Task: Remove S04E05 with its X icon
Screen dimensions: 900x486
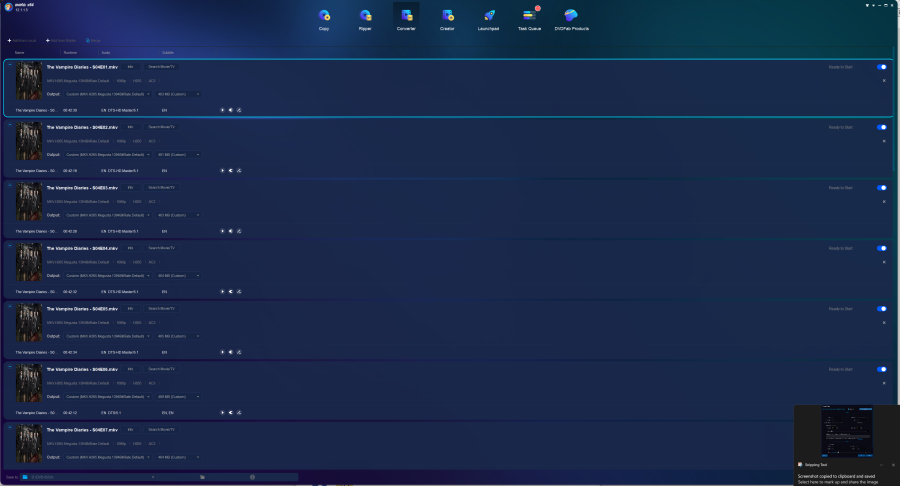Action: pyautogui.click(x=884, y=323)
